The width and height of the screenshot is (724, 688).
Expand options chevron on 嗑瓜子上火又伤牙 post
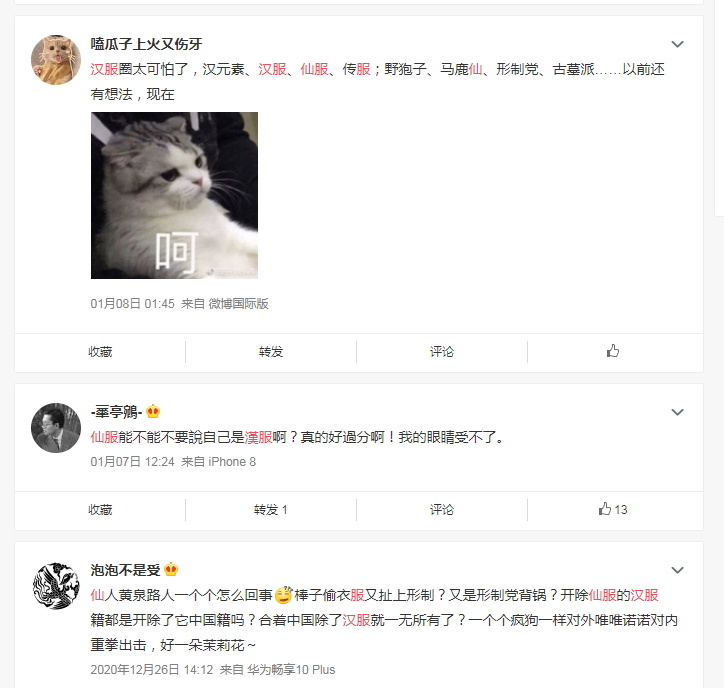click(x=677, y=44)
